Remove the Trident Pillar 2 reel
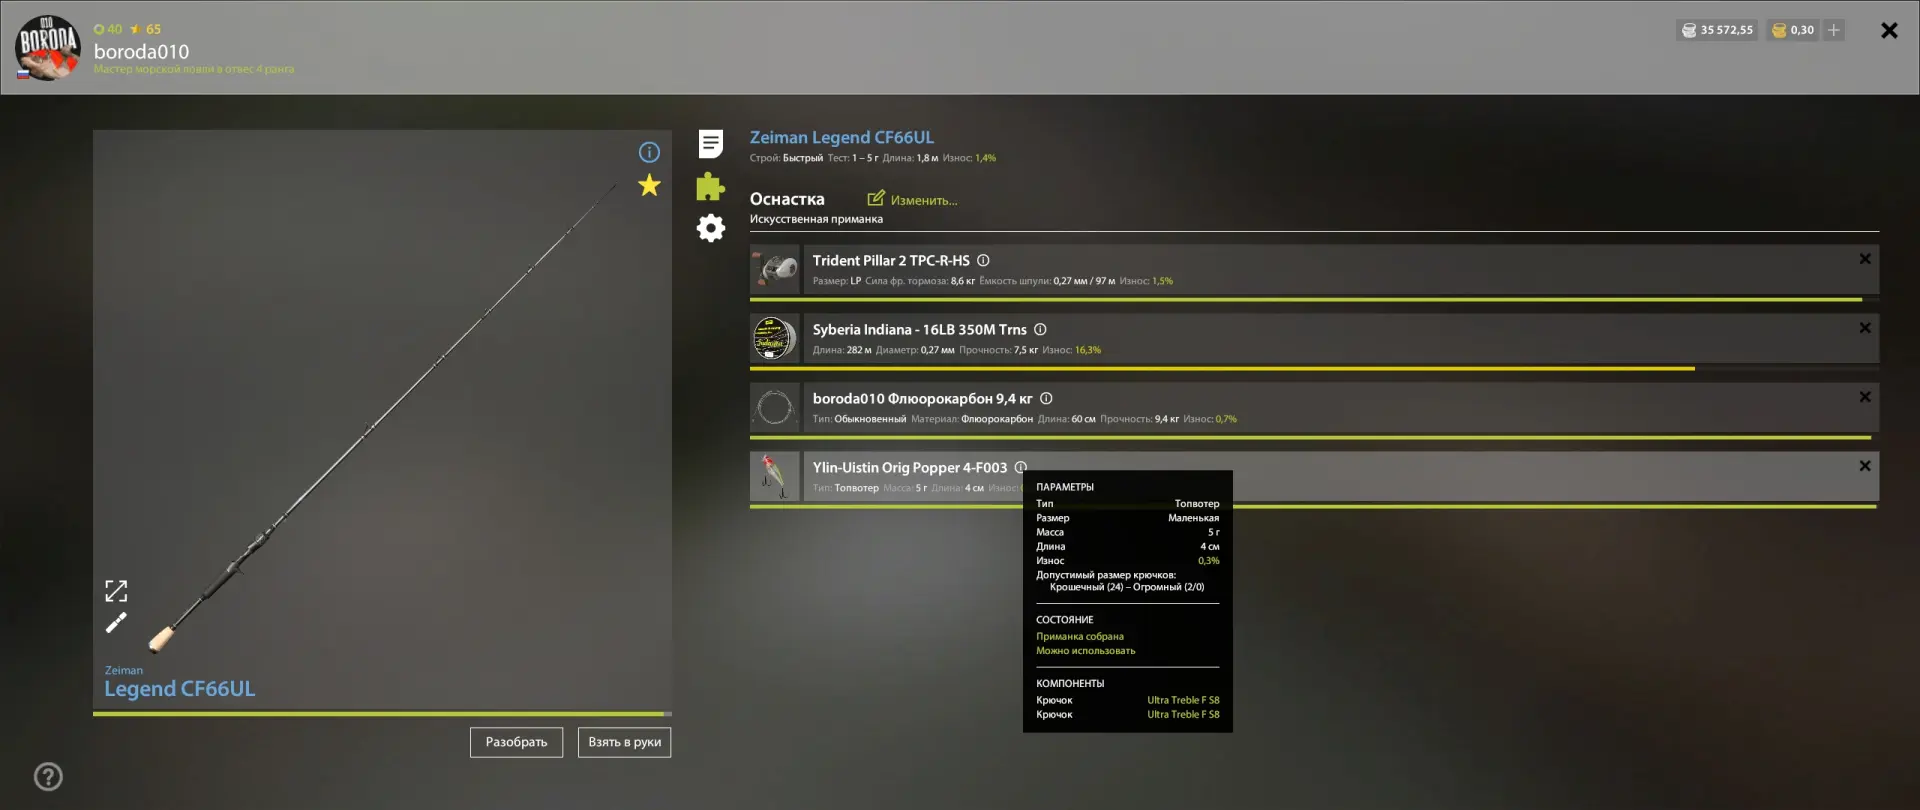This screenshot has width=1920, height=810. (1865, 259)
